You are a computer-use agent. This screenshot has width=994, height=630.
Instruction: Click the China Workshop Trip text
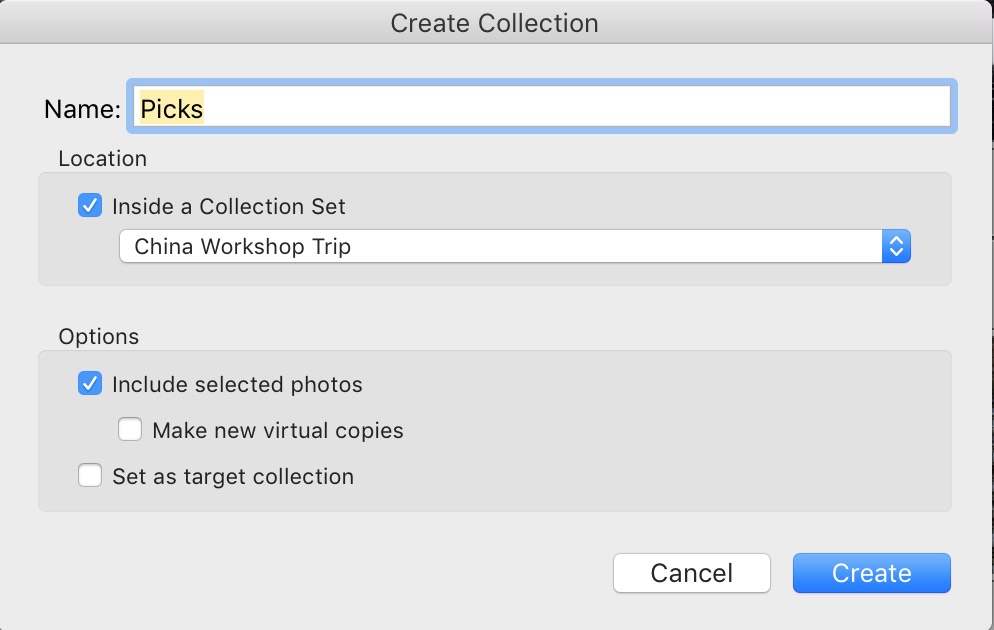(243, 247)
